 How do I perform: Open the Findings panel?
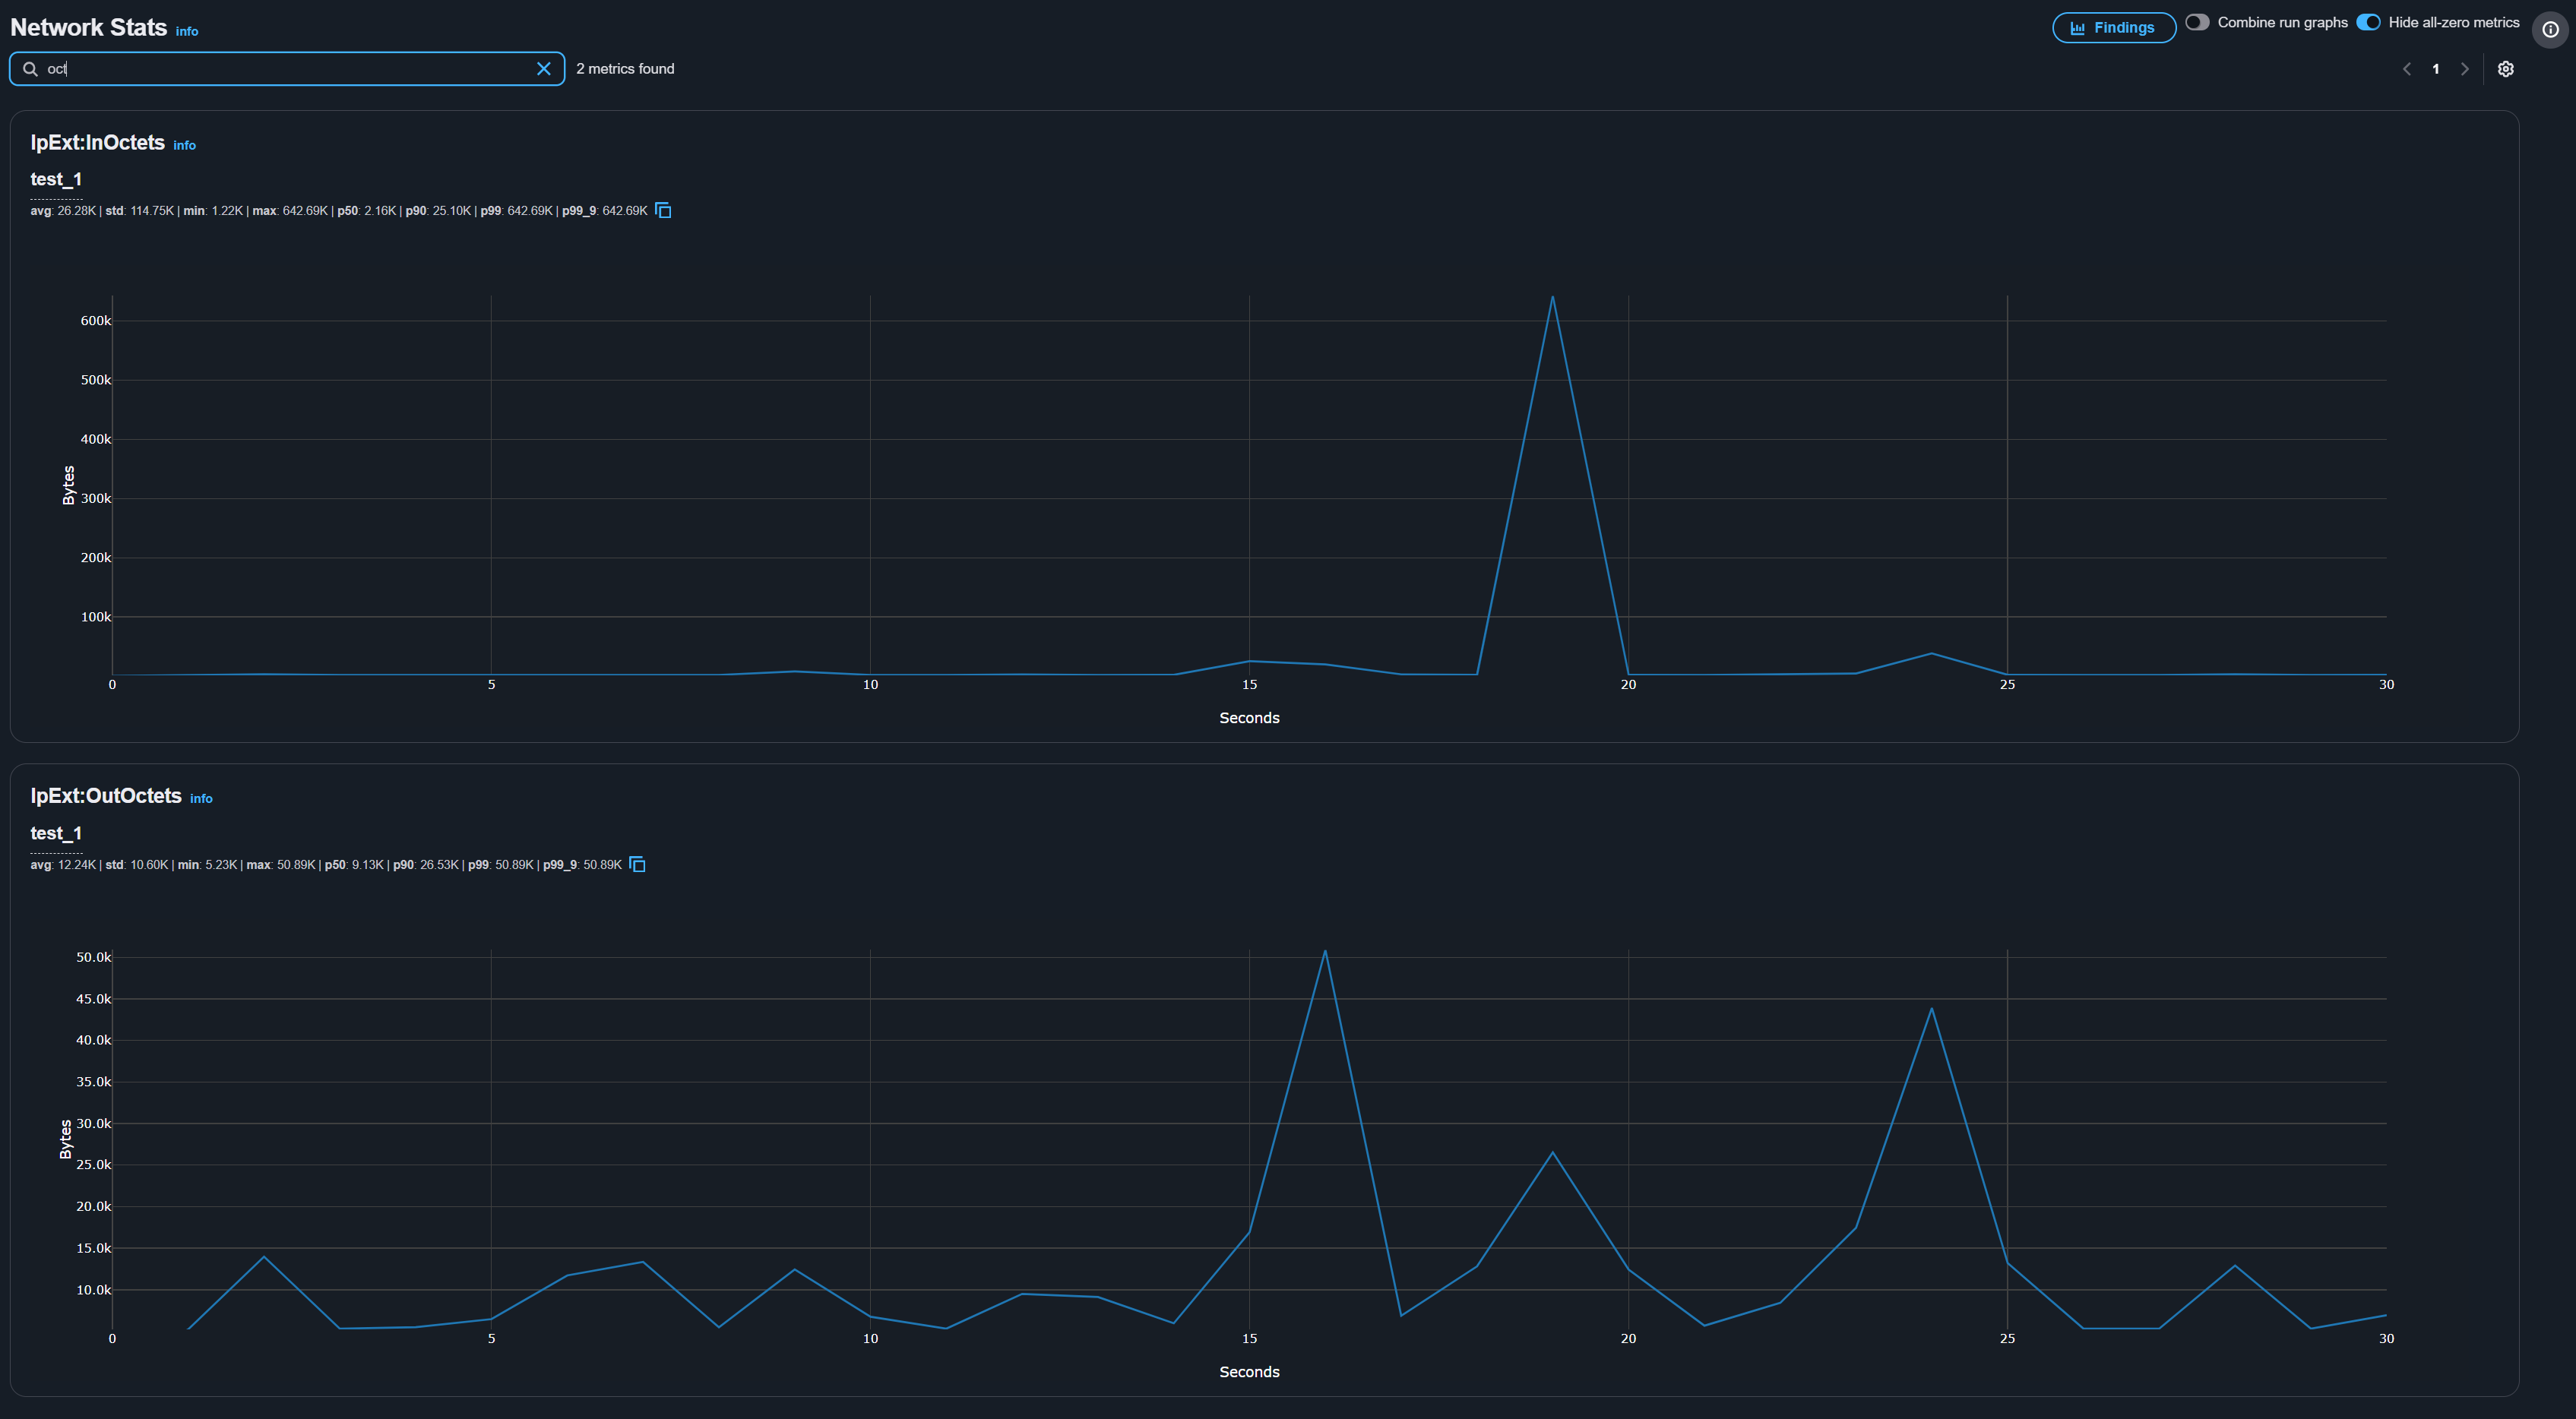coord(2113,27)
